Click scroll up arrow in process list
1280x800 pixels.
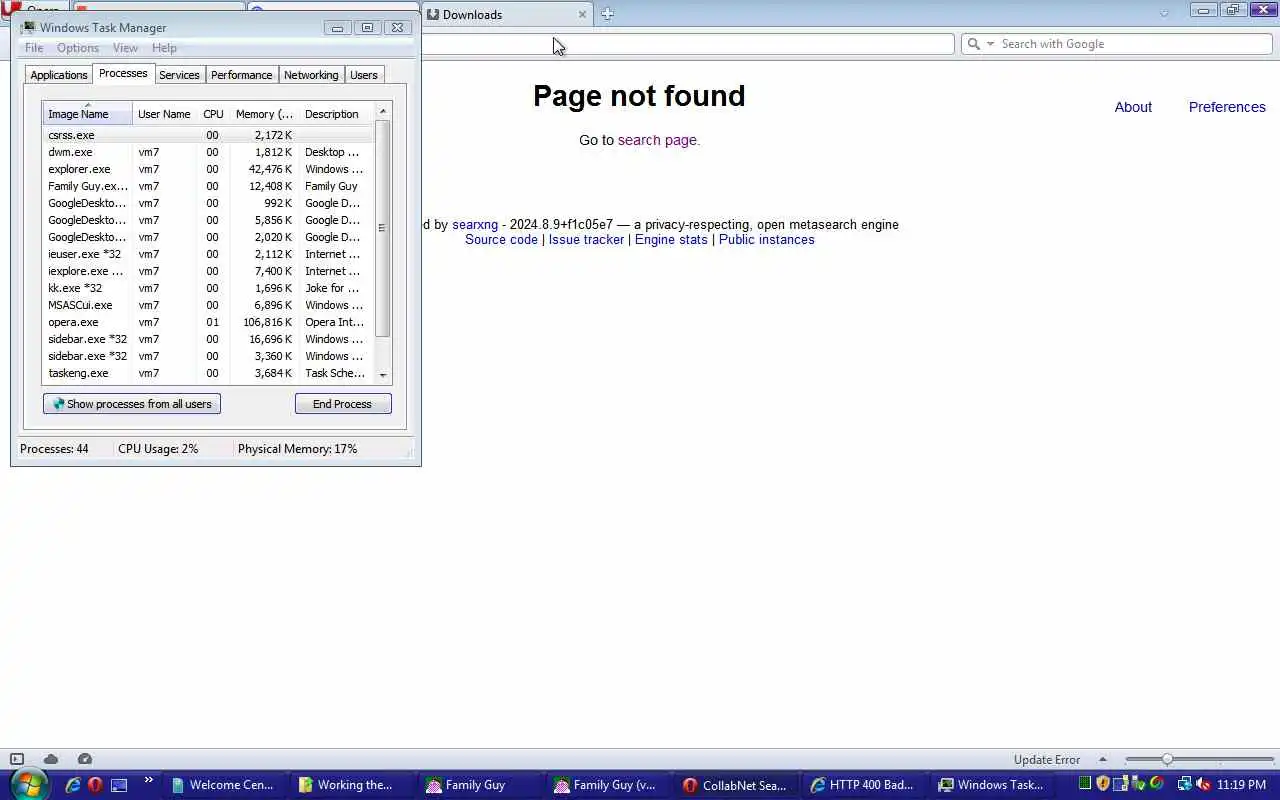point(383,111)
